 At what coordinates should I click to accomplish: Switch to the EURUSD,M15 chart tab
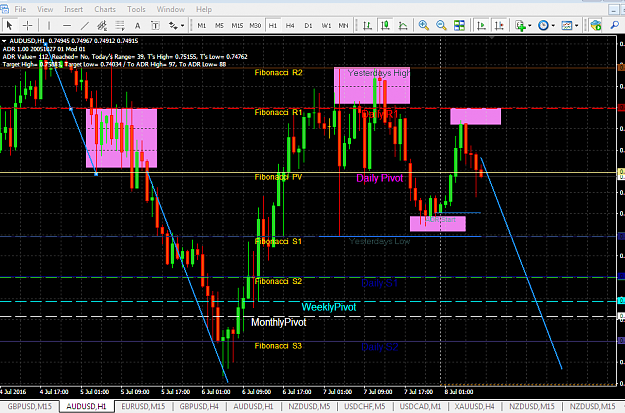143,407
